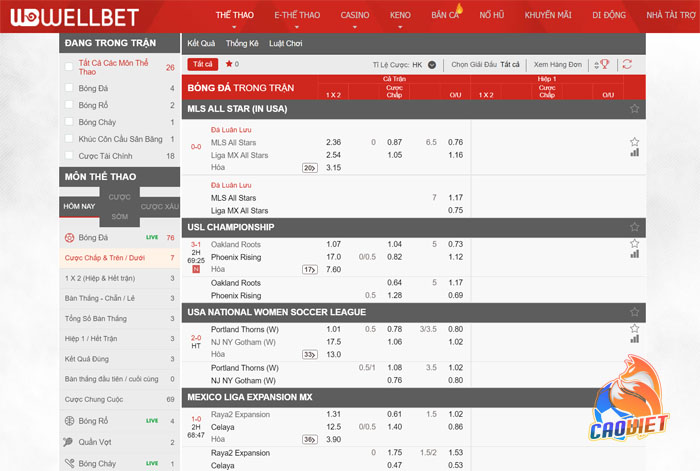The width and height of the screenshot is (700, 471).
Task: Open the Keno menu
Action: pos(400,15)
